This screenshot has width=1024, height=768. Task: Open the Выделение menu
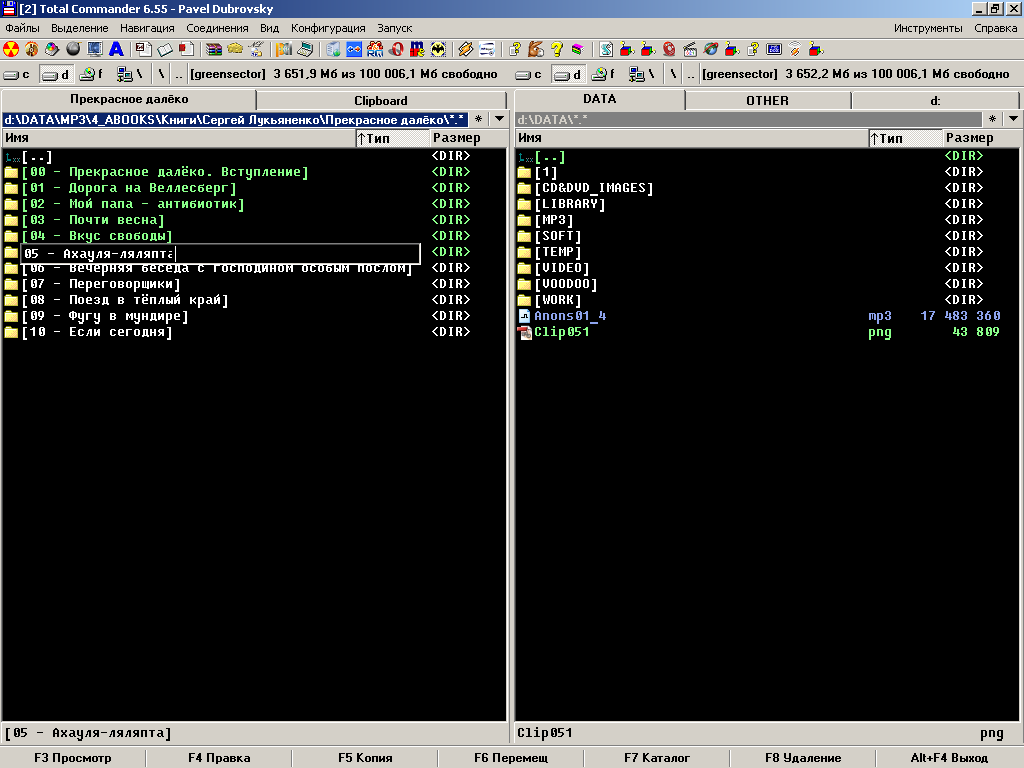click(80, 28)
